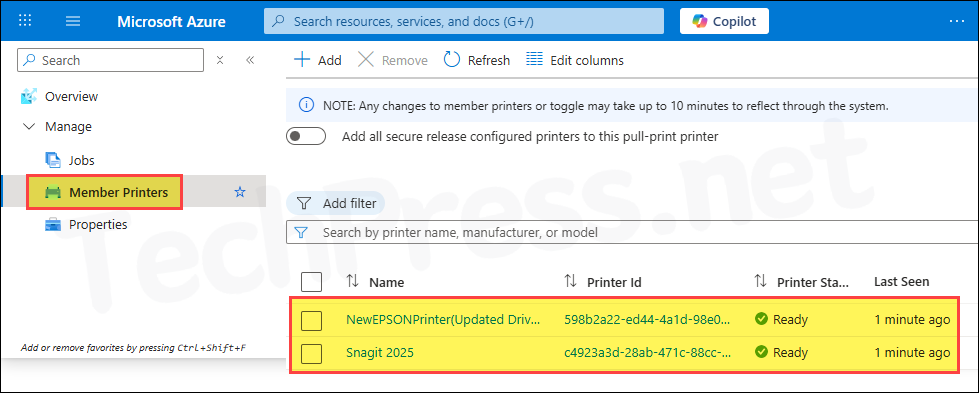Click printer ID 598b2a22-ed44-4a1d-98e0...
The image size is (979, 393).
click(647, 320)
